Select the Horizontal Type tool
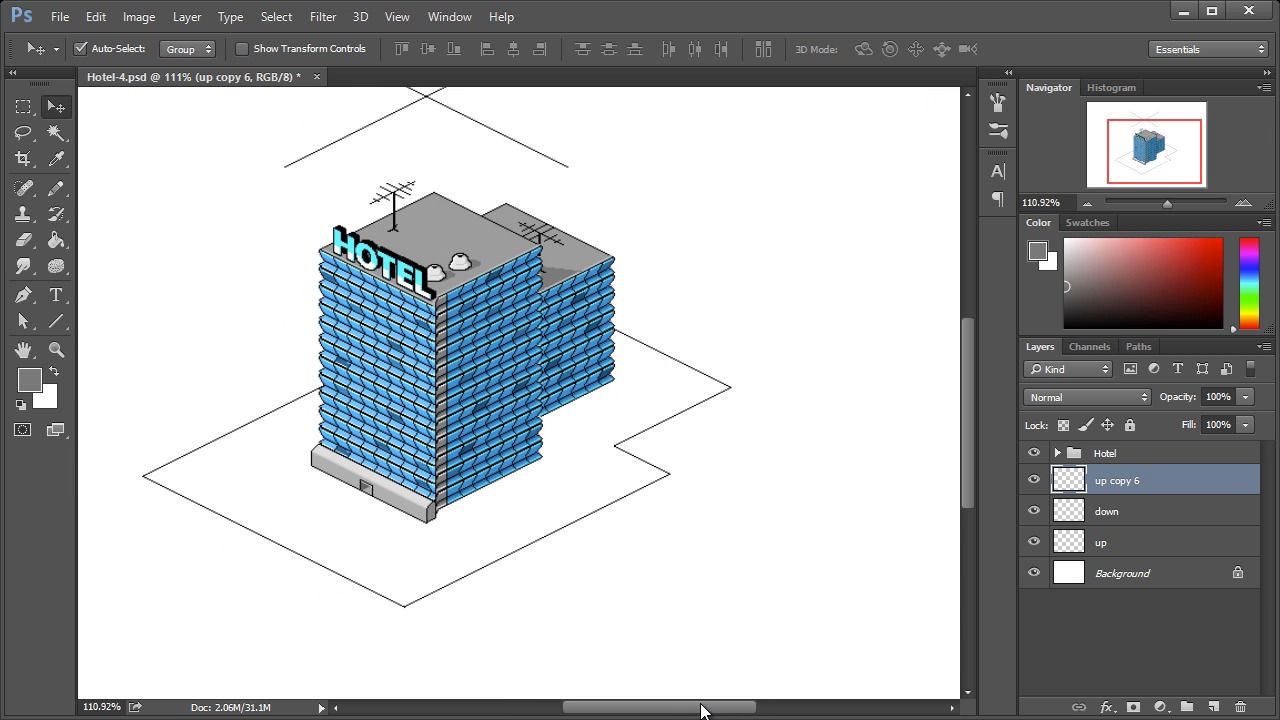1280x720 pixels. coord(56,295)
